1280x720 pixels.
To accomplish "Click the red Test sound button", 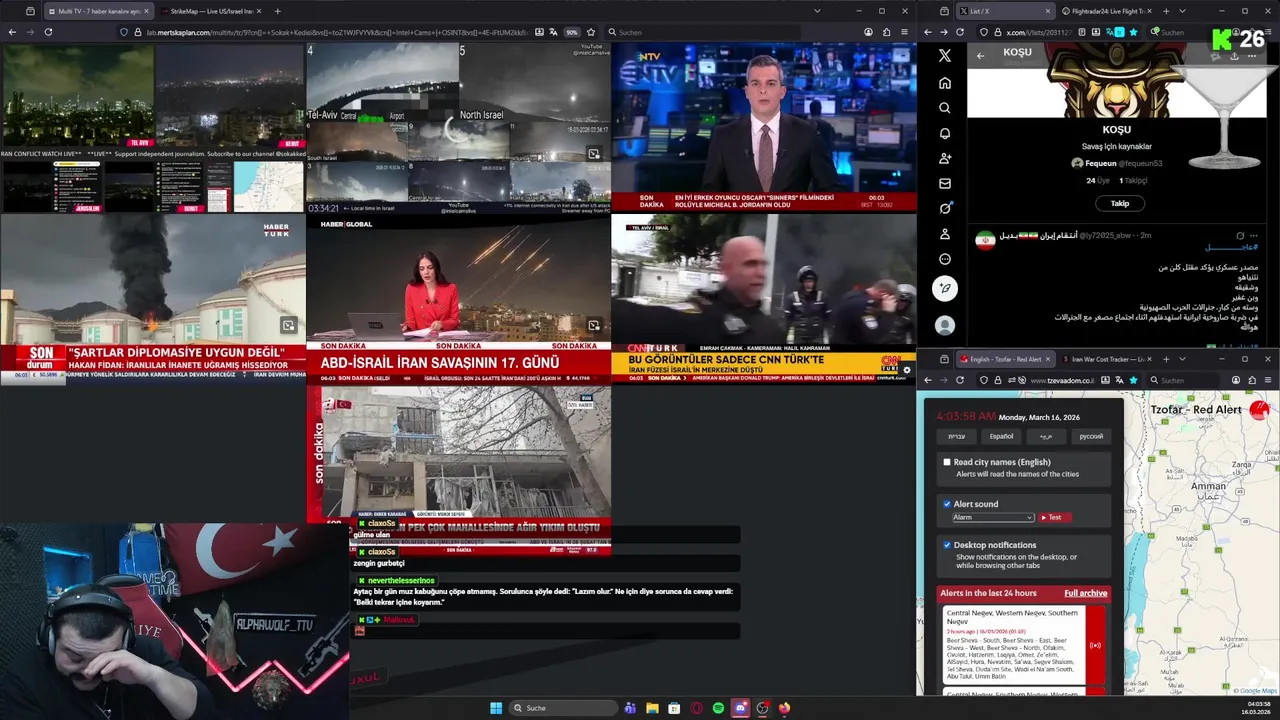I will (1055, 517).
